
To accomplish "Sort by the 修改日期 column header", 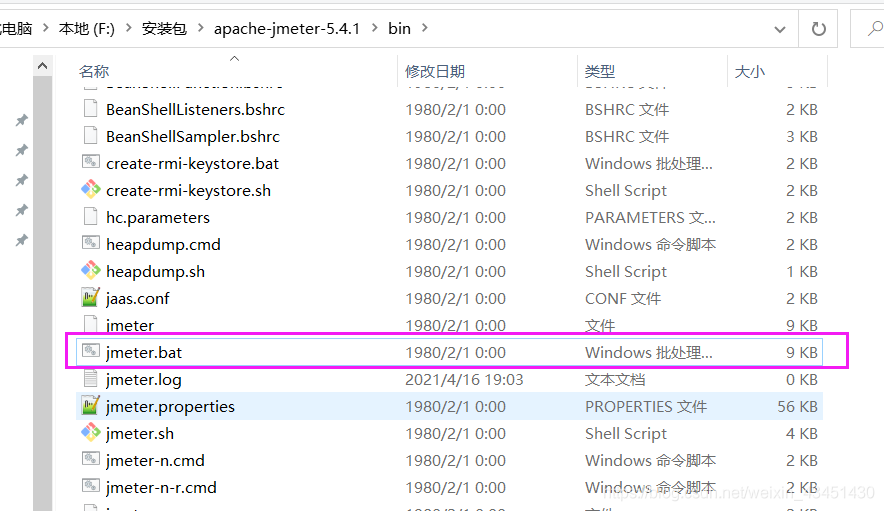I will coord(435,71).
